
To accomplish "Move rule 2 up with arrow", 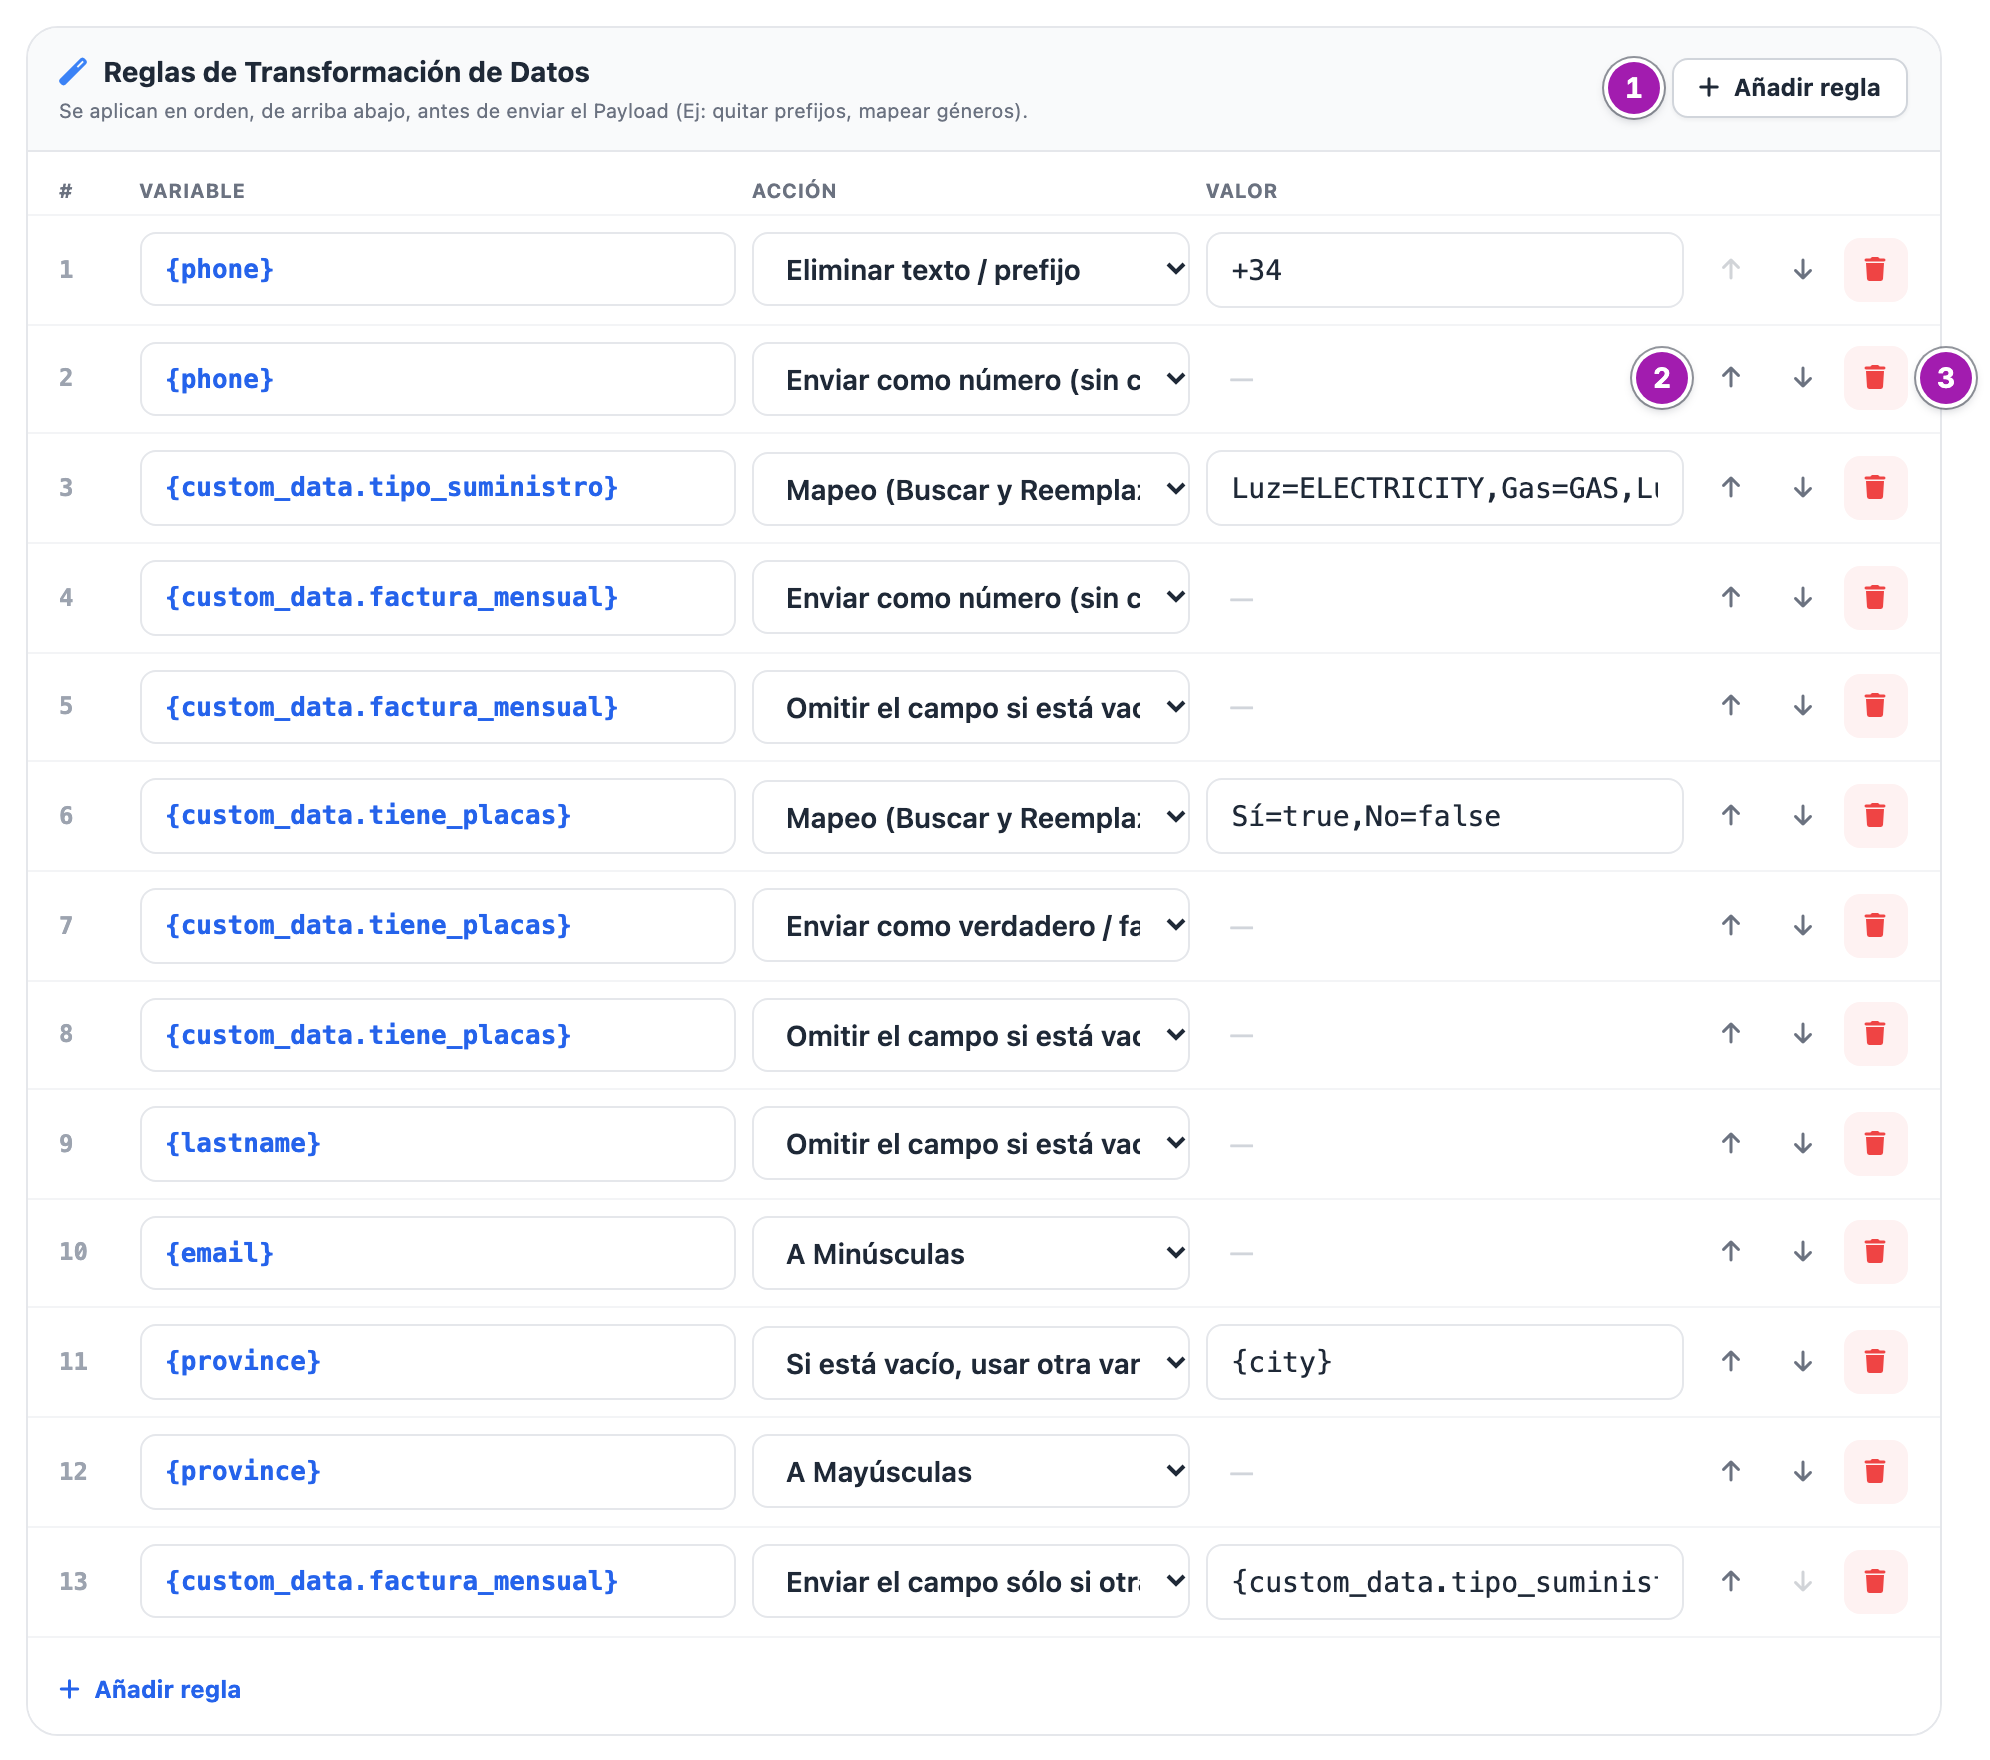I will [1731, 378].
